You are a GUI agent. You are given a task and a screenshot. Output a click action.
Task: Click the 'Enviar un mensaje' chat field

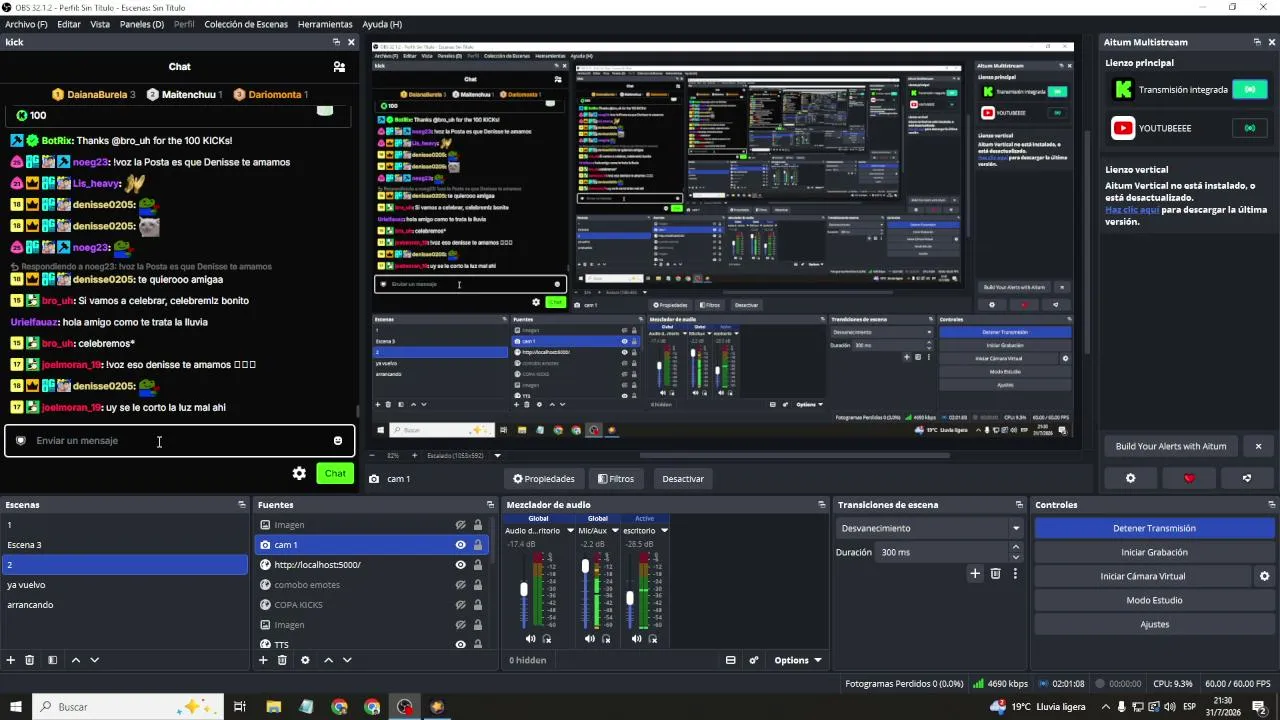pos(180,441)
